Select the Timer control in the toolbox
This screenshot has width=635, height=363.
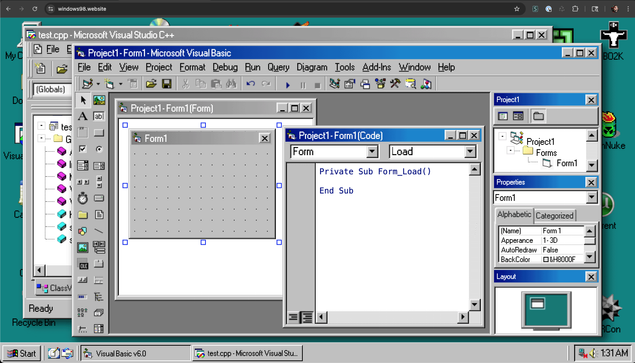point(83,198)
